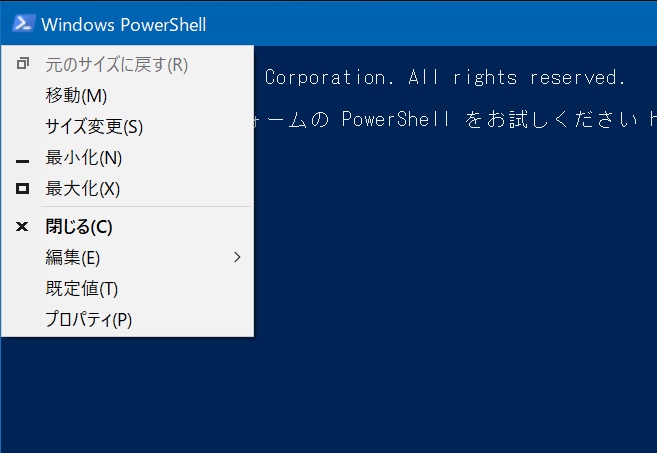Choose 閉じる(C) in the menu
Viewport: 657px width, 453px height.
127,227
